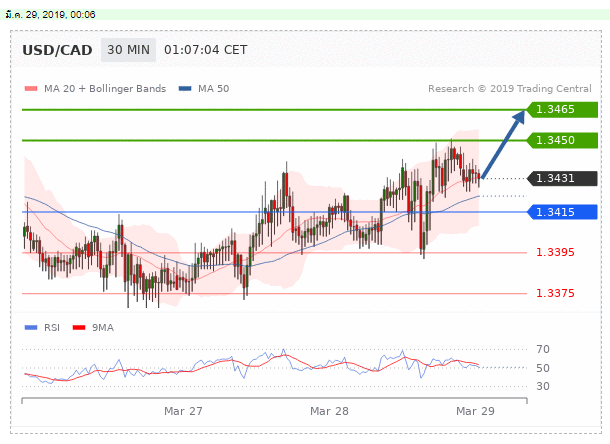Viewport: 610px width, 444px height.
Task: Click the date header 29, 2019, 00:06
Action: [x=50, y=15]
